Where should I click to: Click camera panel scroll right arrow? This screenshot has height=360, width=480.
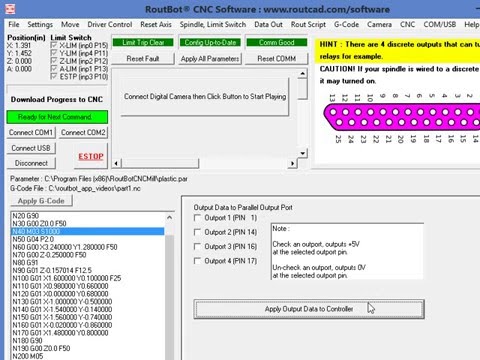(292, 163)
